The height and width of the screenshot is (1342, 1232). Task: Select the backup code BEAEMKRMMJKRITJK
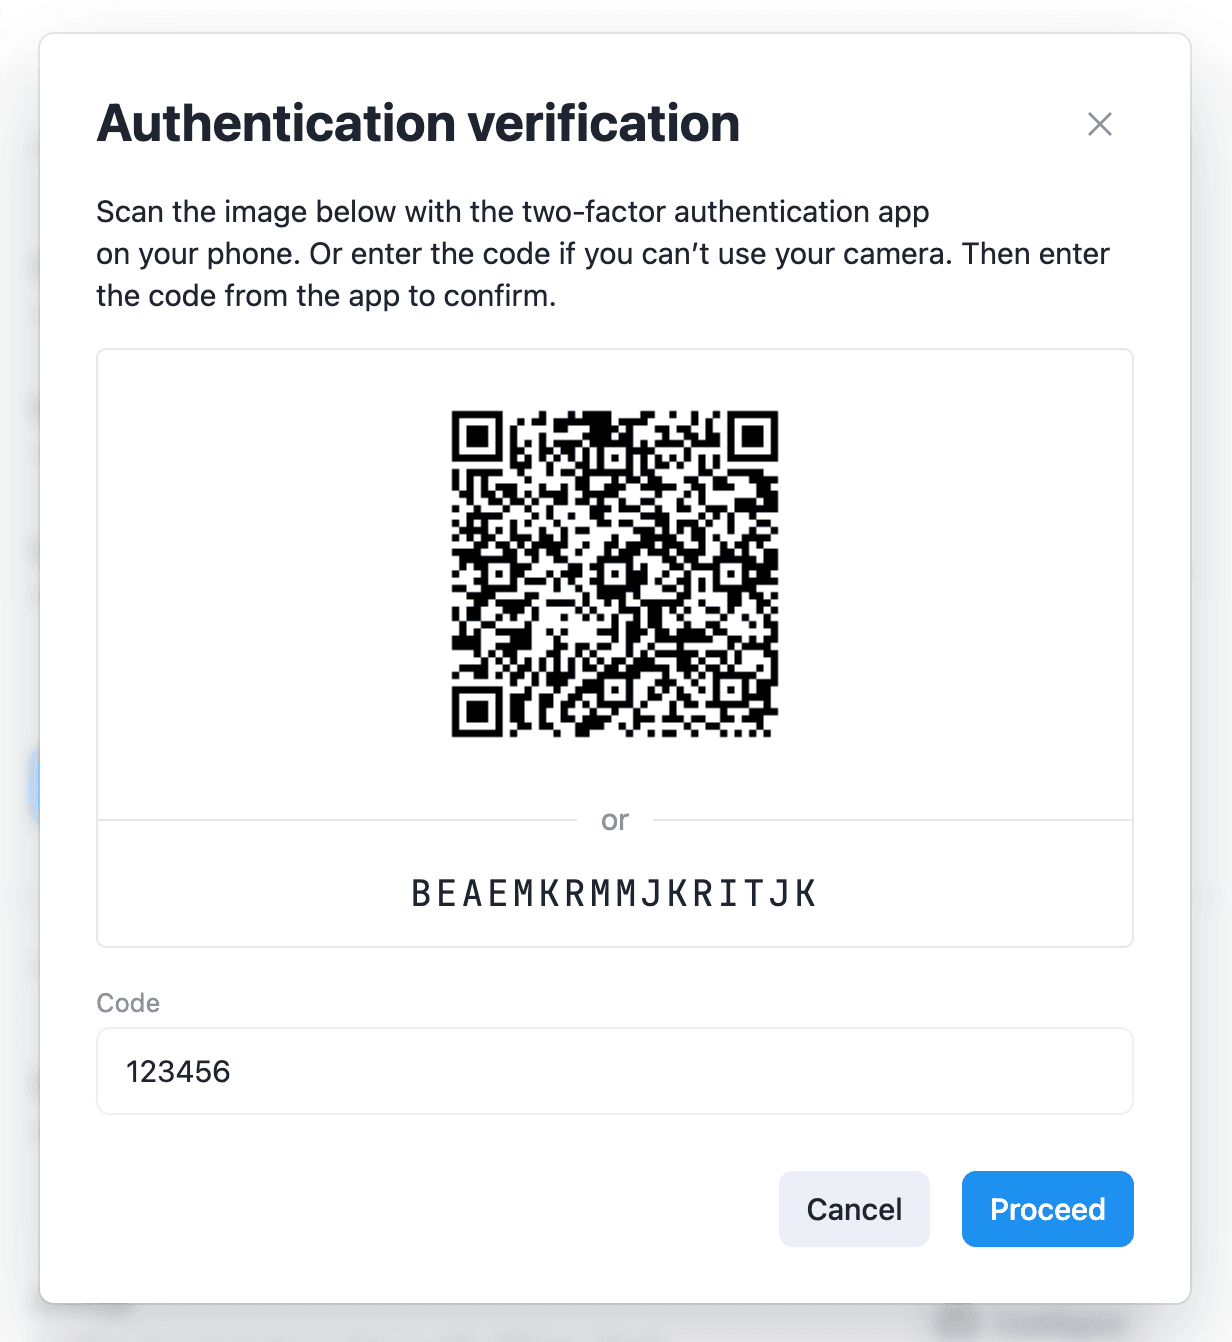coord(613,893)
